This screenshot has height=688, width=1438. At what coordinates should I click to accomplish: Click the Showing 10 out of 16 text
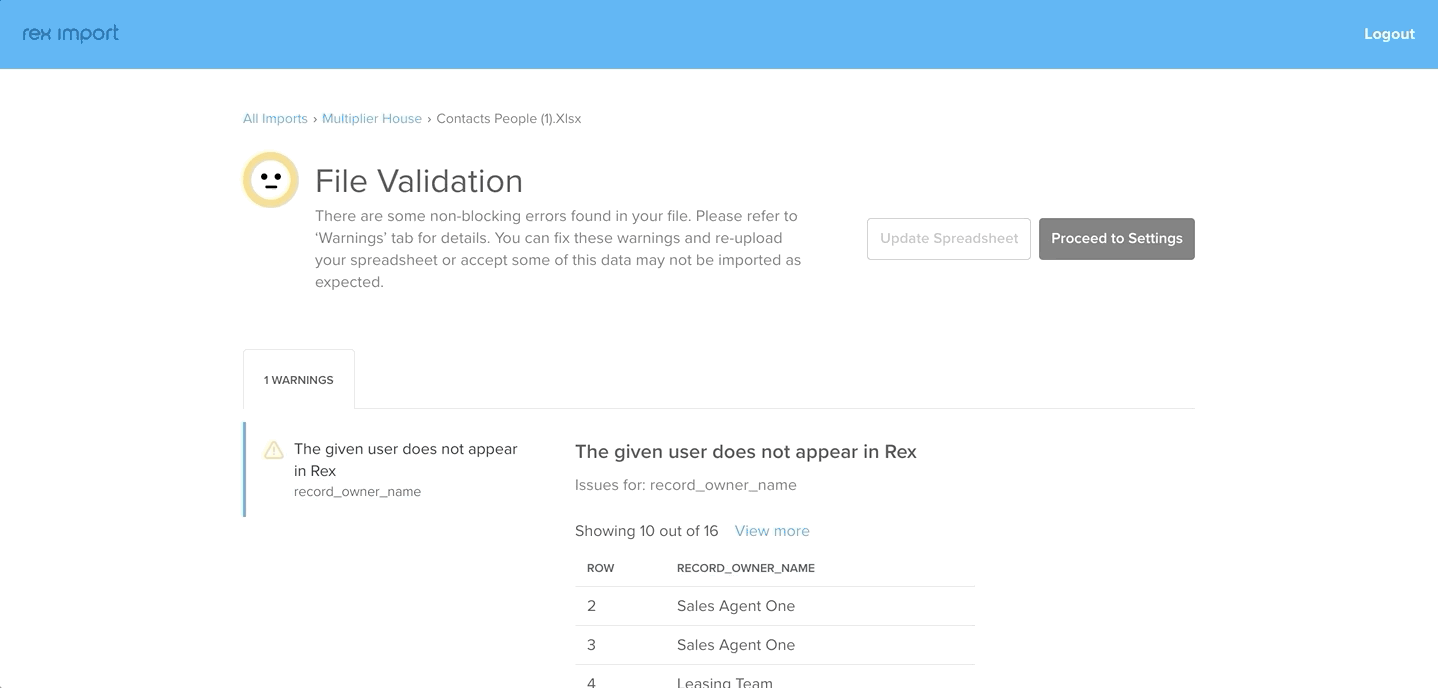coord(647,531)
